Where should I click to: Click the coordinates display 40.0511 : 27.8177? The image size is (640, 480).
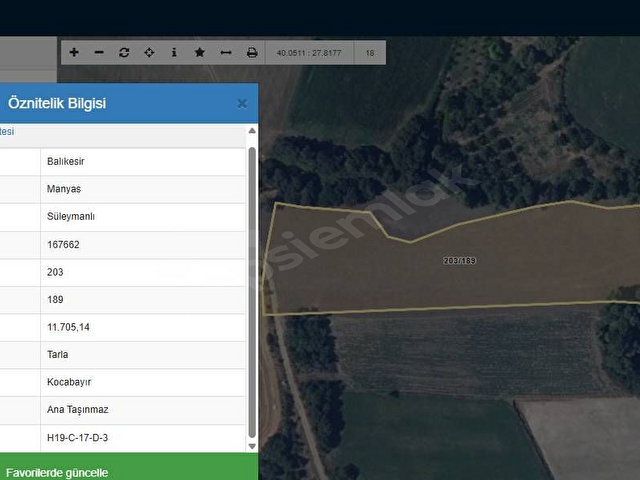(x=309, y=53)
